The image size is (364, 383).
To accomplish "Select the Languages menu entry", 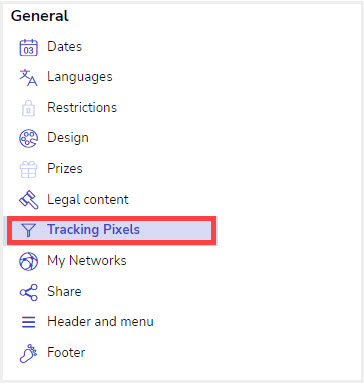I will 80,77.
